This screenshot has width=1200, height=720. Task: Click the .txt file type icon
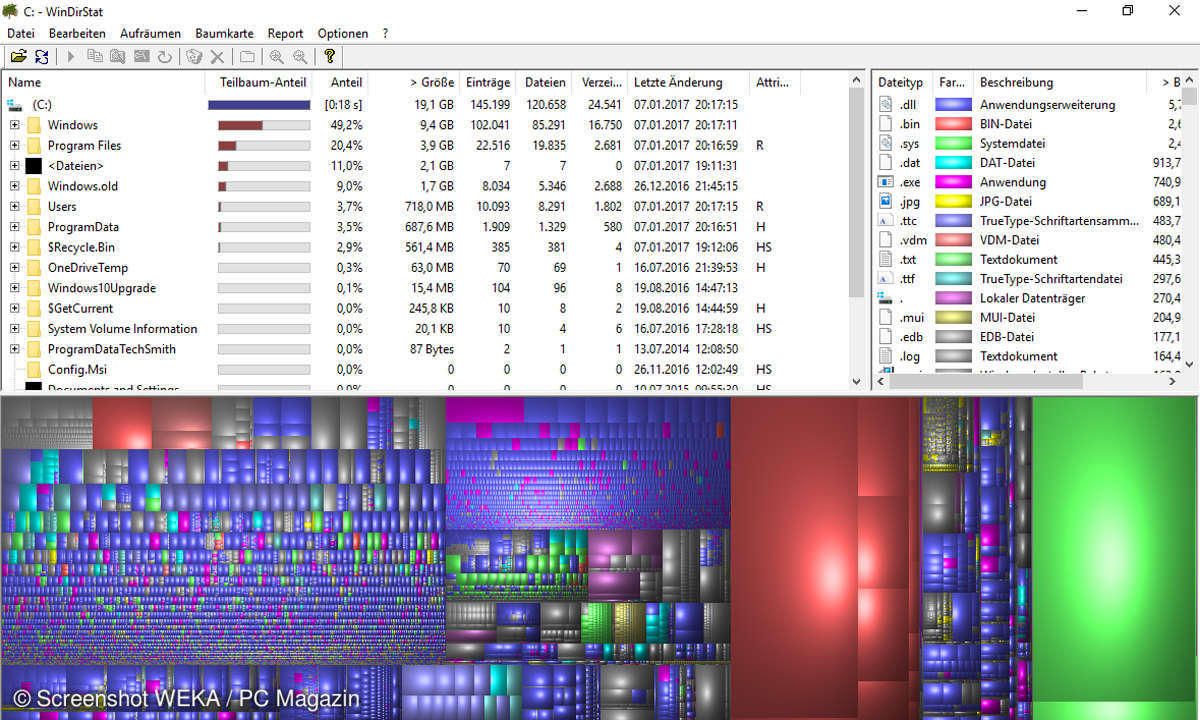[885, 259]
